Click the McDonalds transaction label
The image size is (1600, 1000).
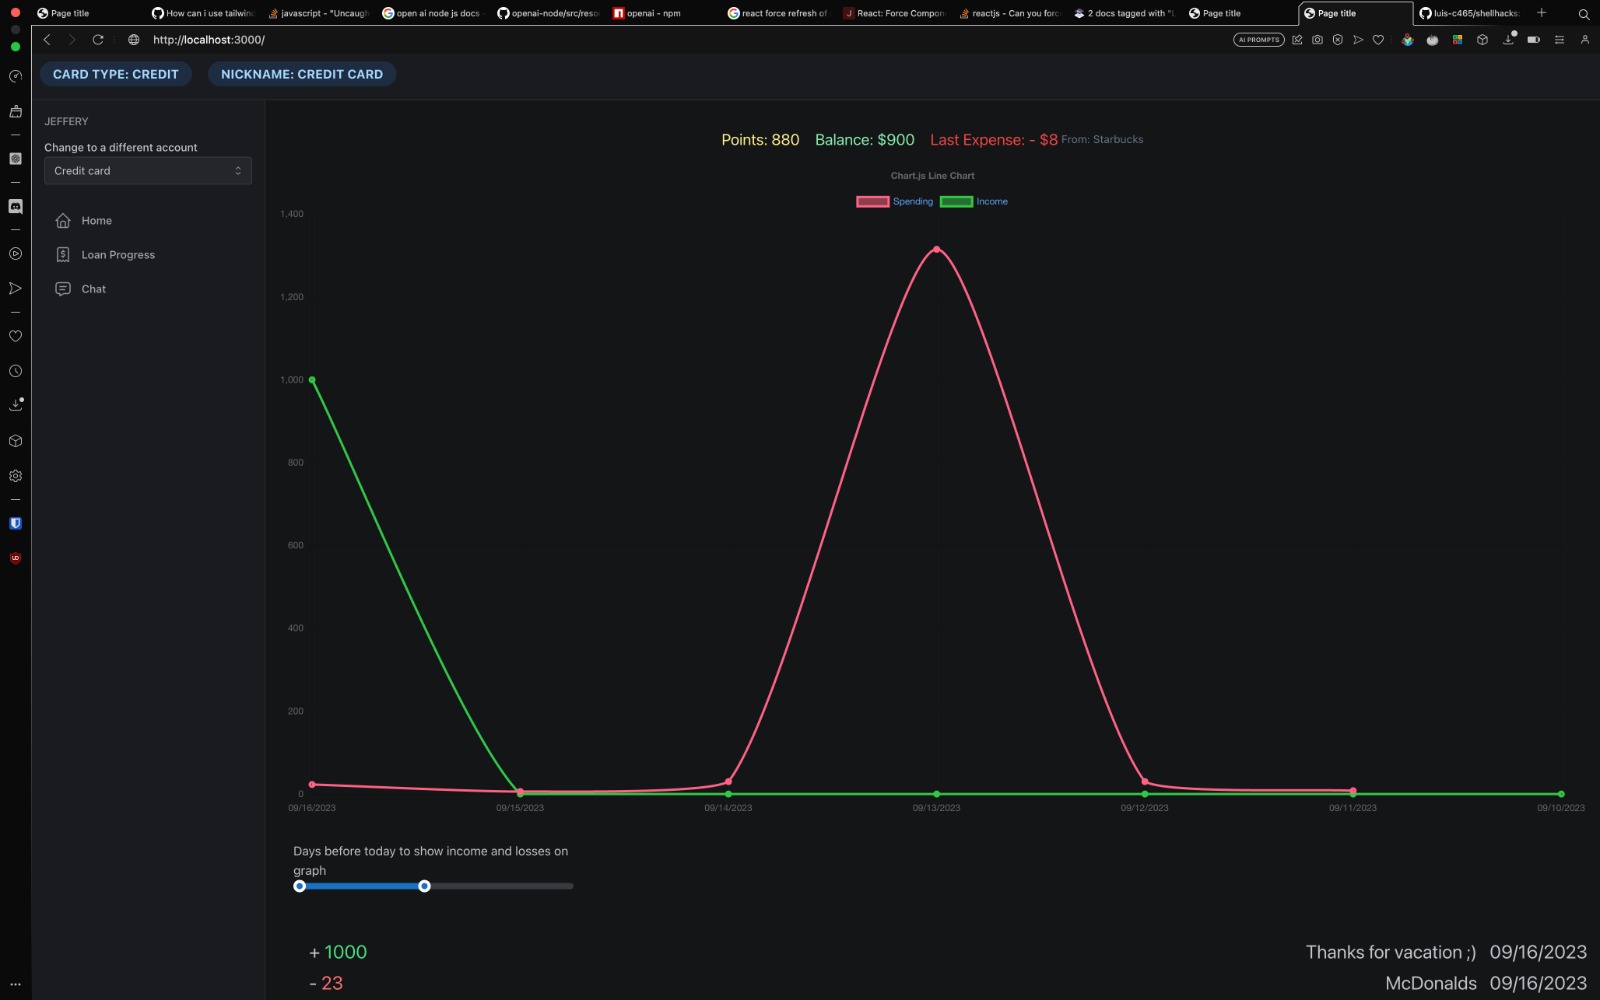[1431, 983]
